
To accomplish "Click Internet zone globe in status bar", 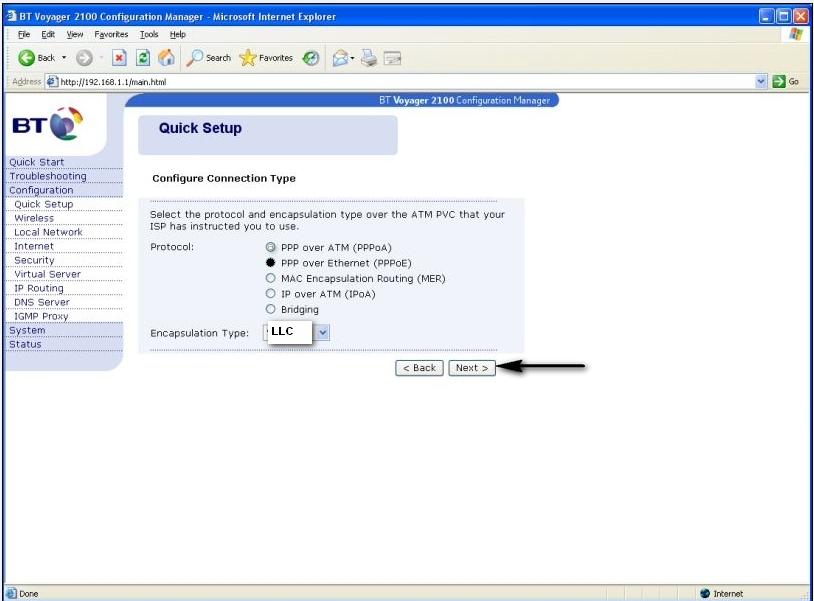I will coord(705,593).
